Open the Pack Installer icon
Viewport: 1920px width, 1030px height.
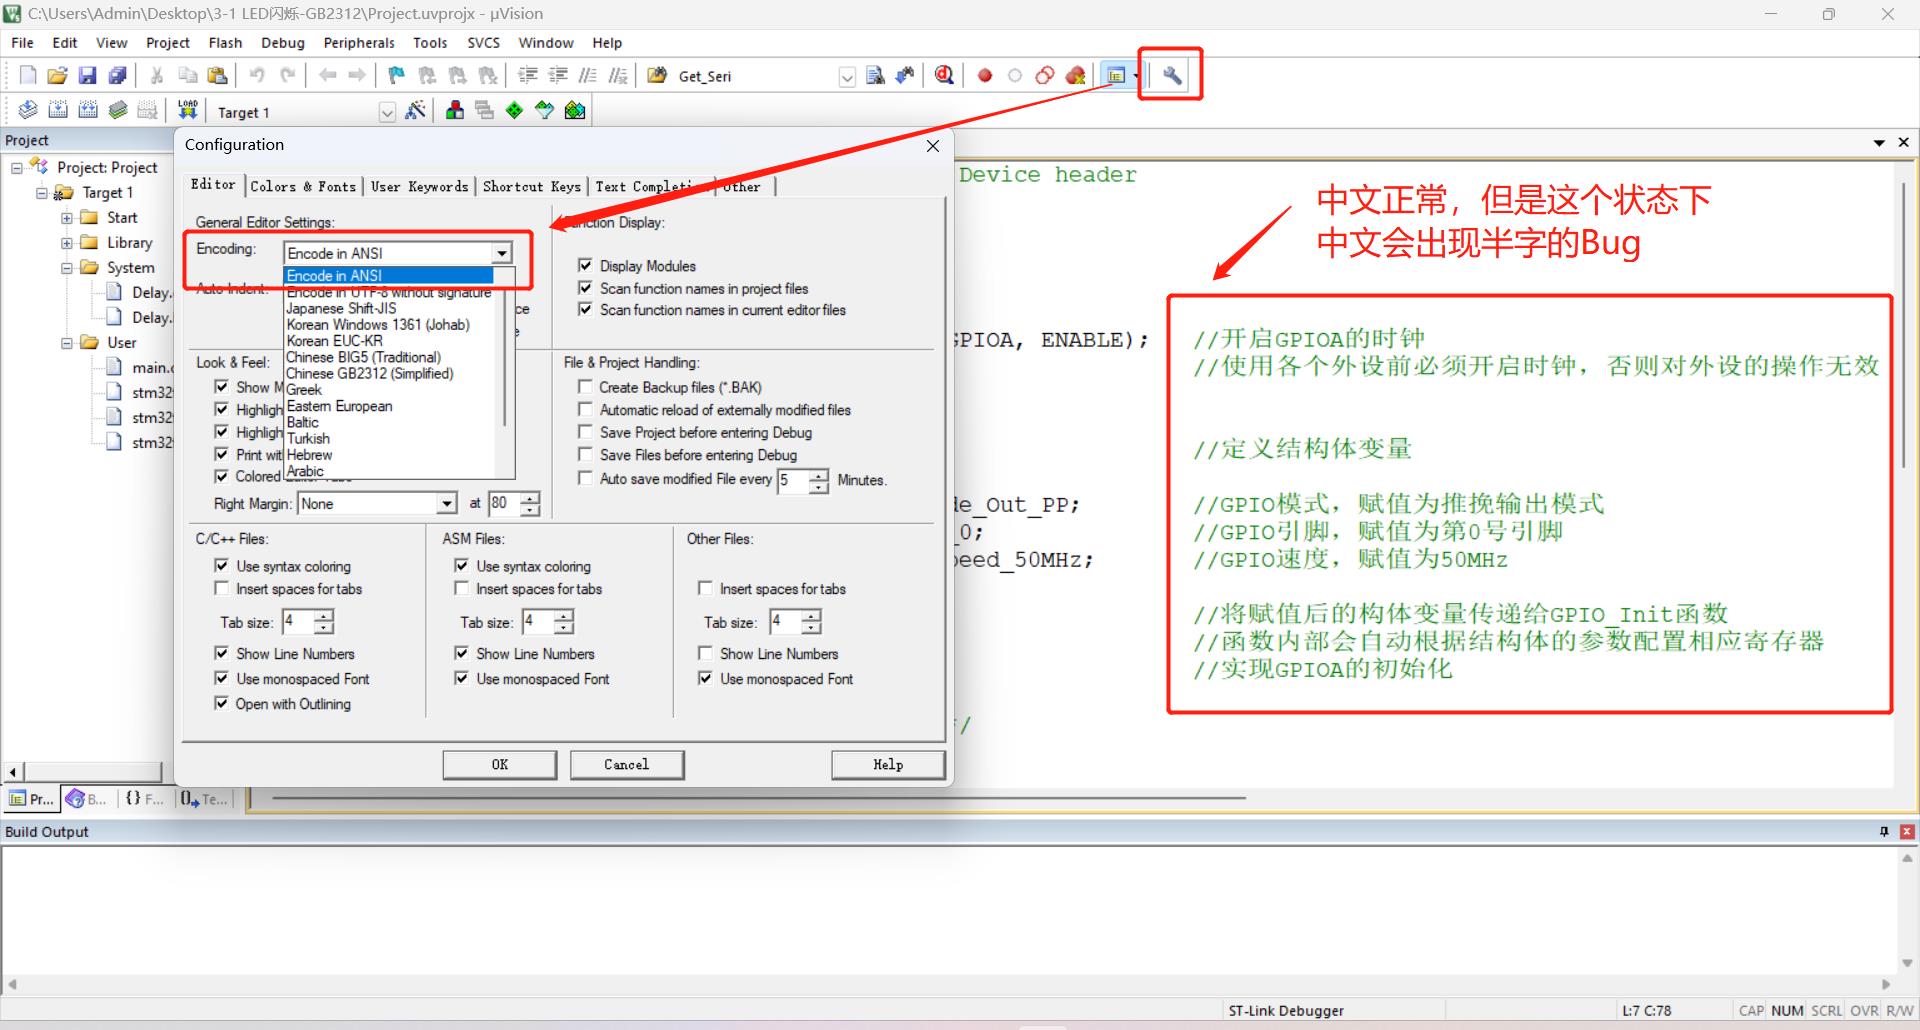(575, 110)
